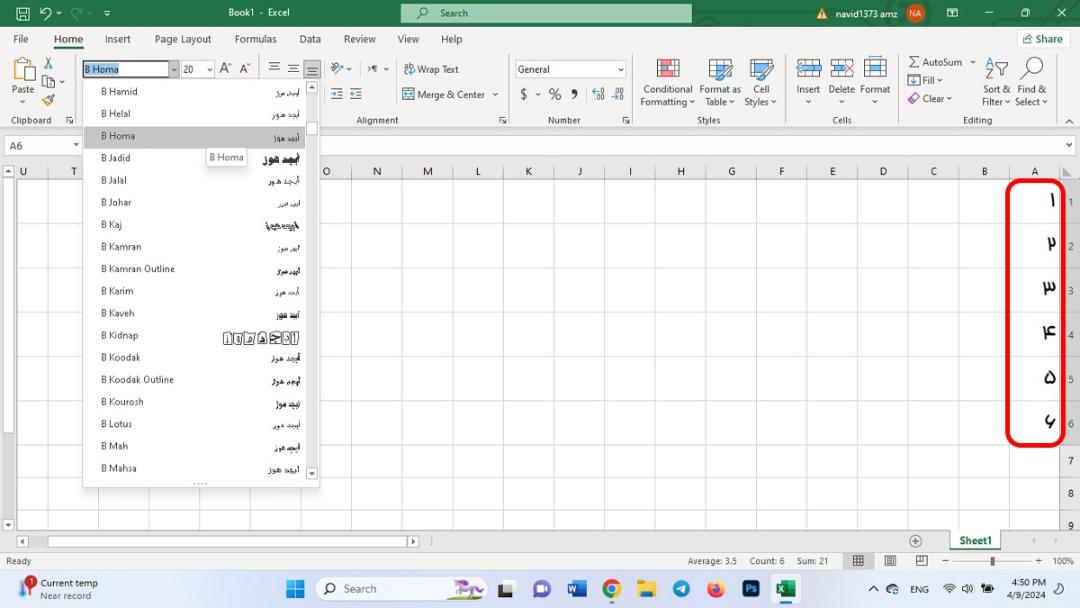1080x608 pixels.
Task: Open Windows Start menu
Action: 295,589
